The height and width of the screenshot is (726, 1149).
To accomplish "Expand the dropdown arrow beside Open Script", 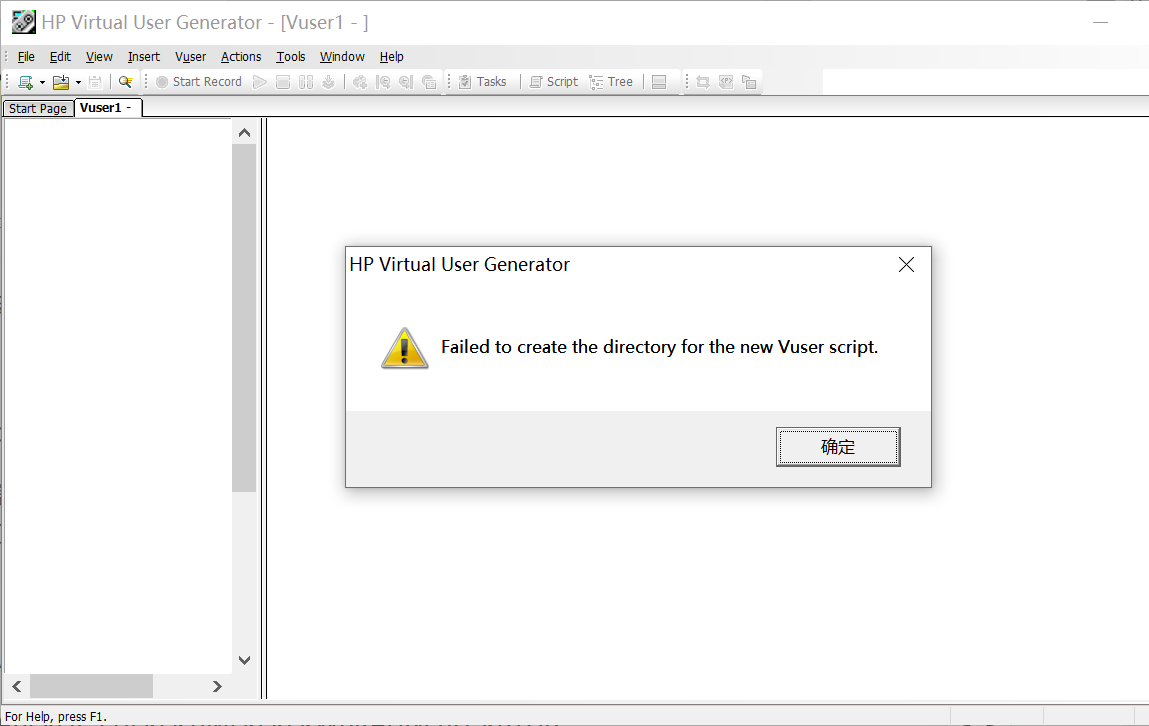I will (78, 82).
